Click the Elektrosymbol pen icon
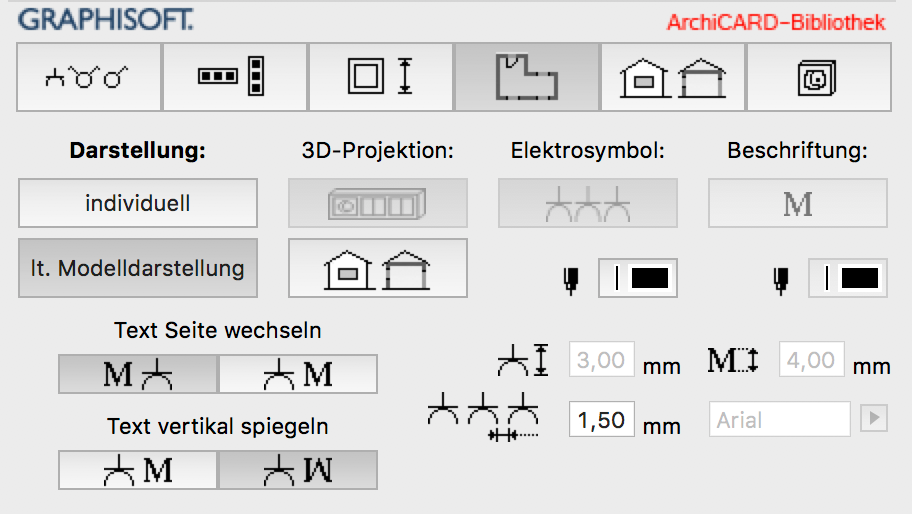The image size is (912, 514). tap(571, 280)
